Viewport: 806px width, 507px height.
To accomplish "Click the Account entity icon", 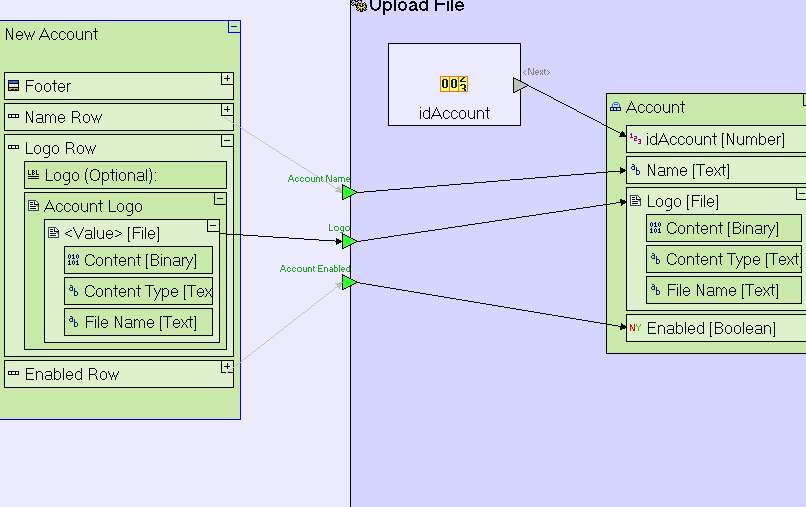I will pos(616,108).
